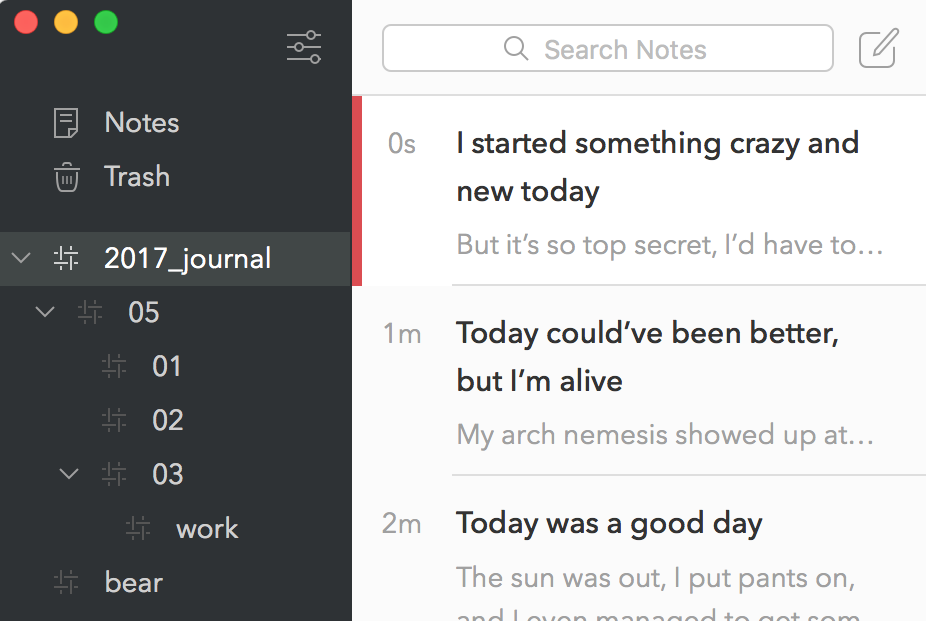
Task: Click the tag icon beside work
Action: click(x=138, y=528)
